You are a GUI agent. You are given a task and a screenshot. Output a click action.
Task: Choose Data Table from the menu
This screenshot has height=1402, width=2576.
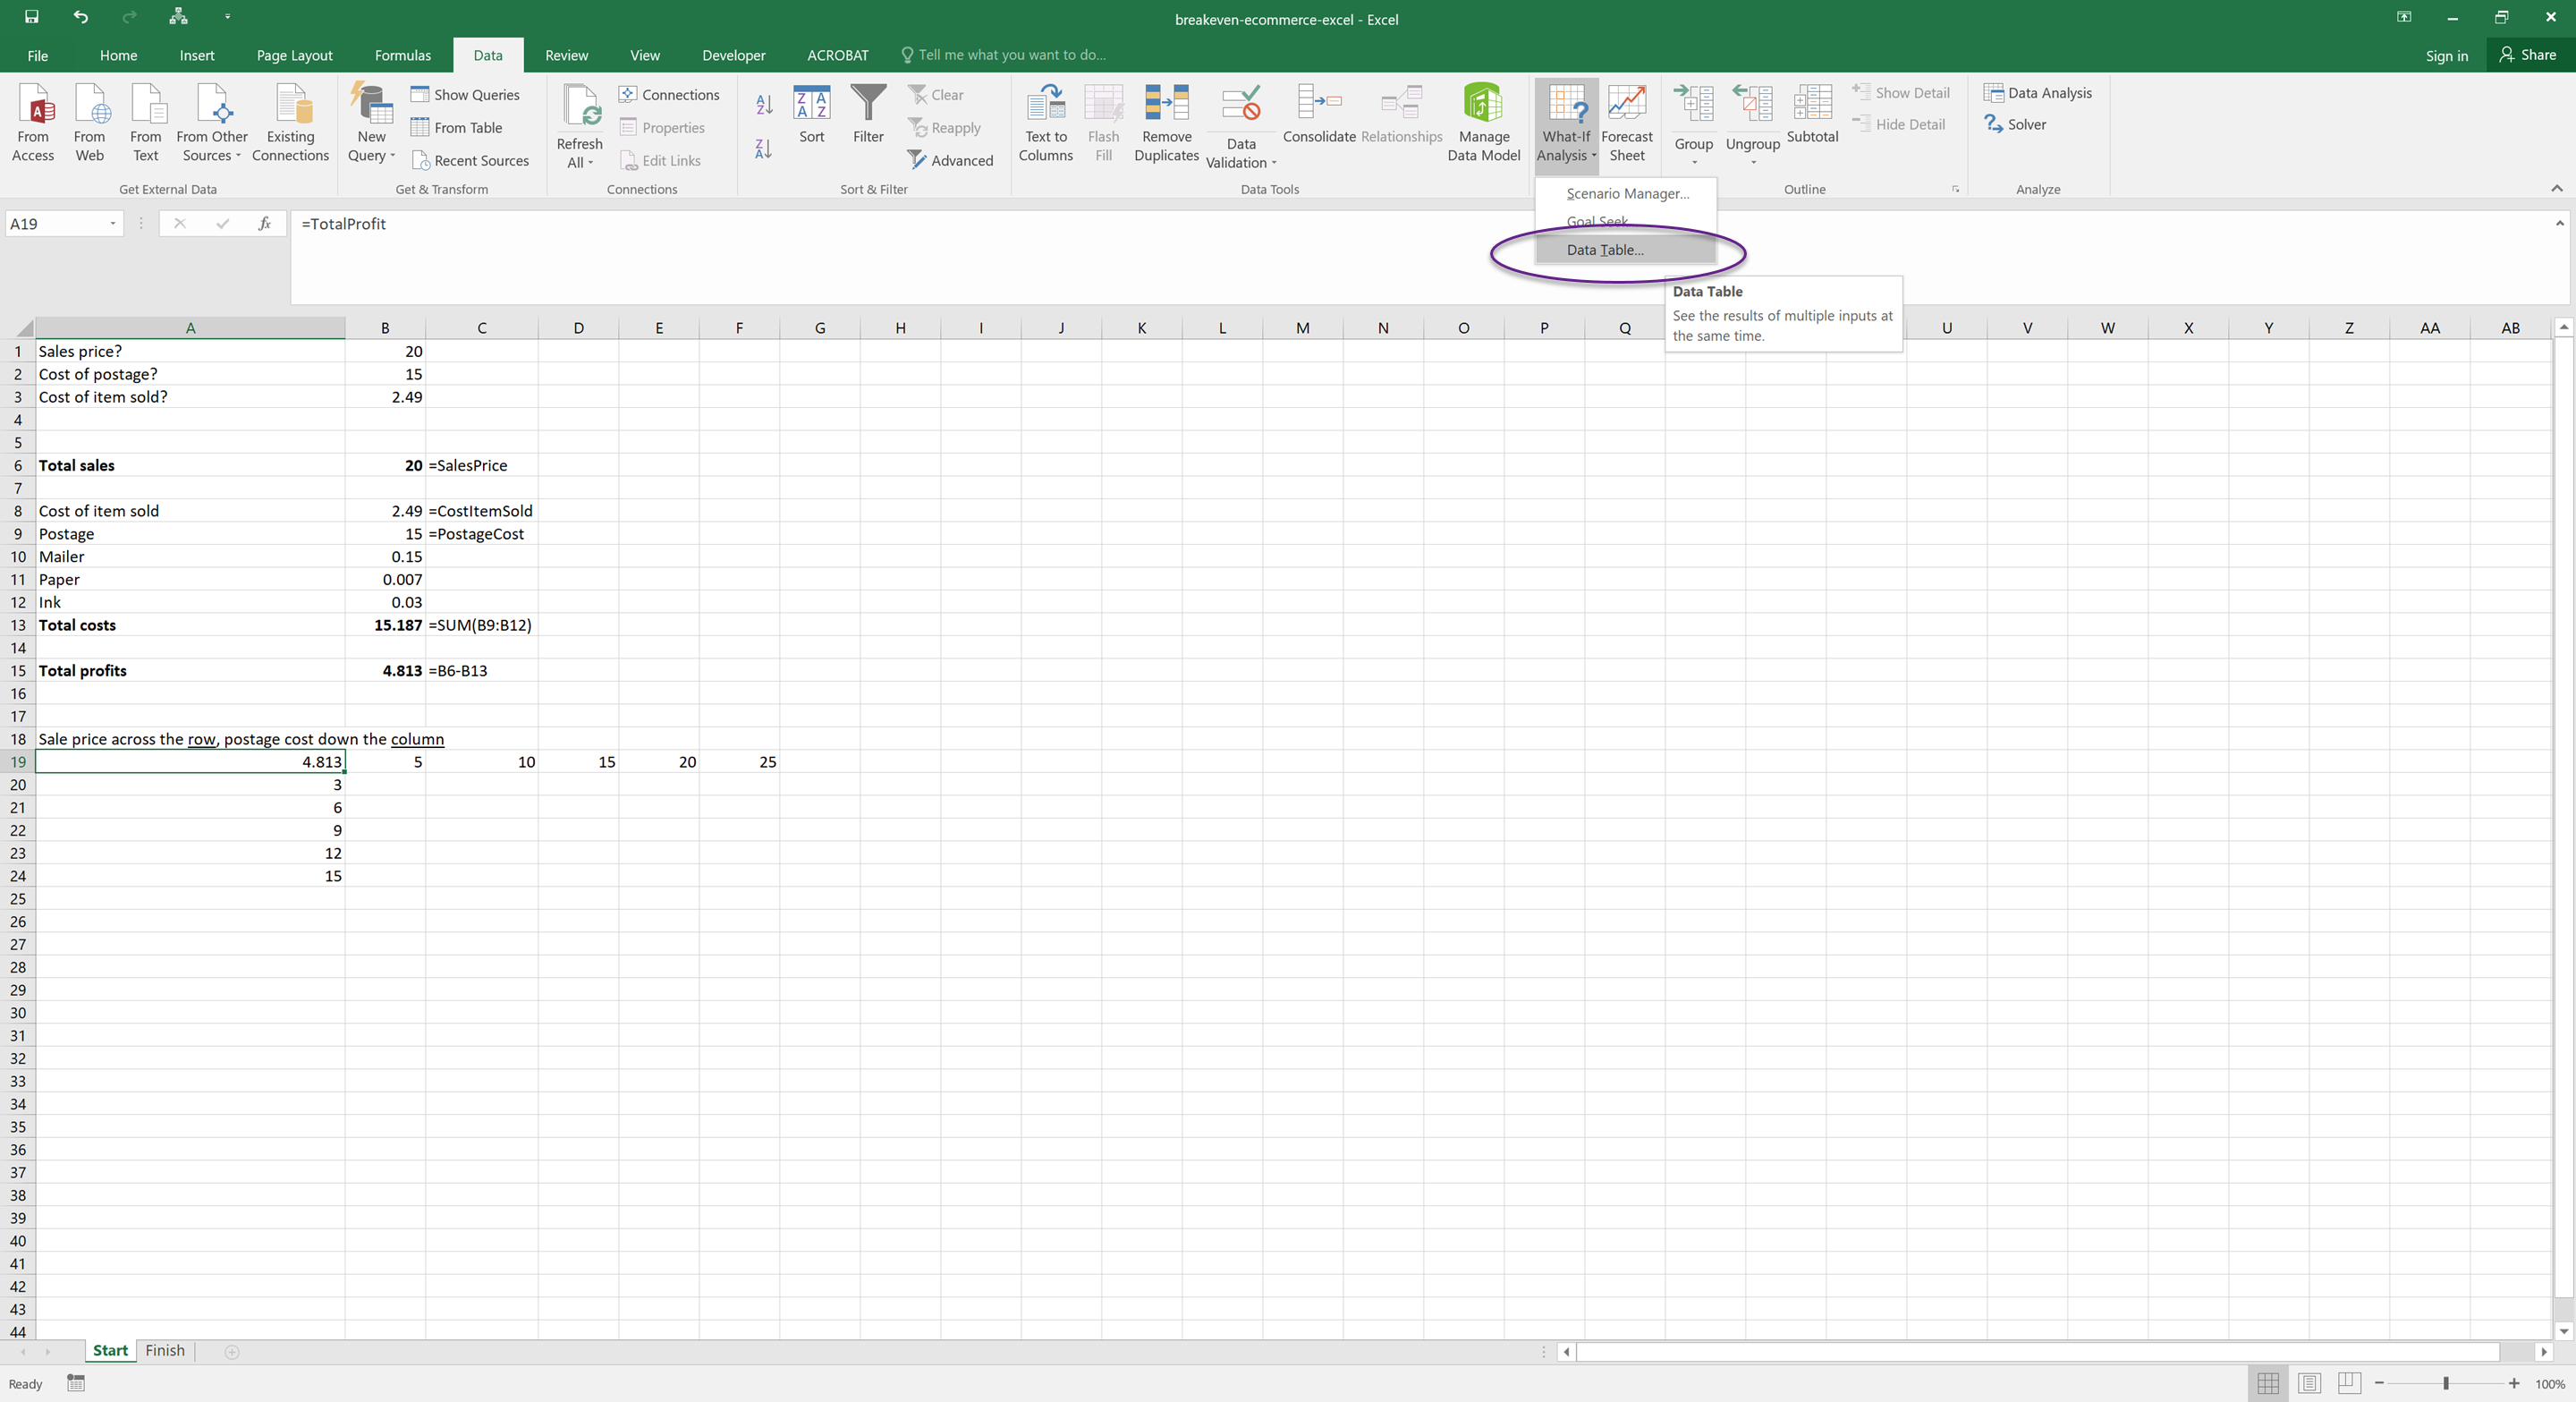click(1604, 250)
